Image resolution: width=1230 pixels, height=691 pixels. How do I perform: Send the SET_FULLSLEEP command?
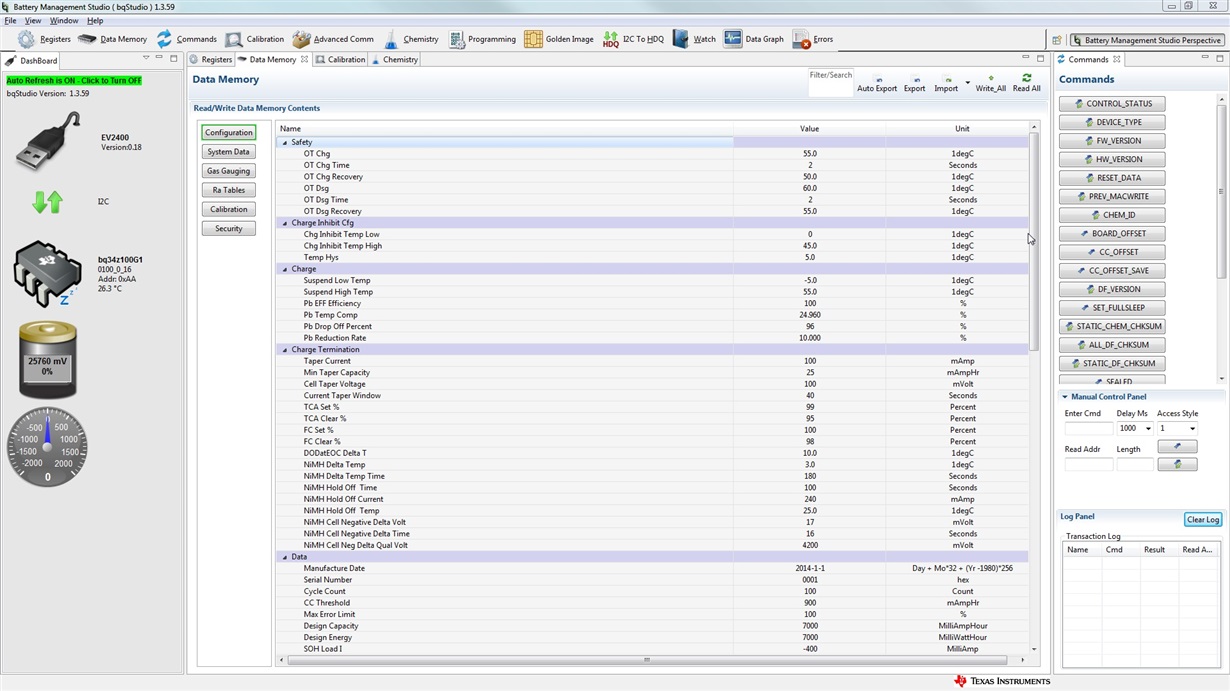pyautogui.click(x=1112, y=308)
